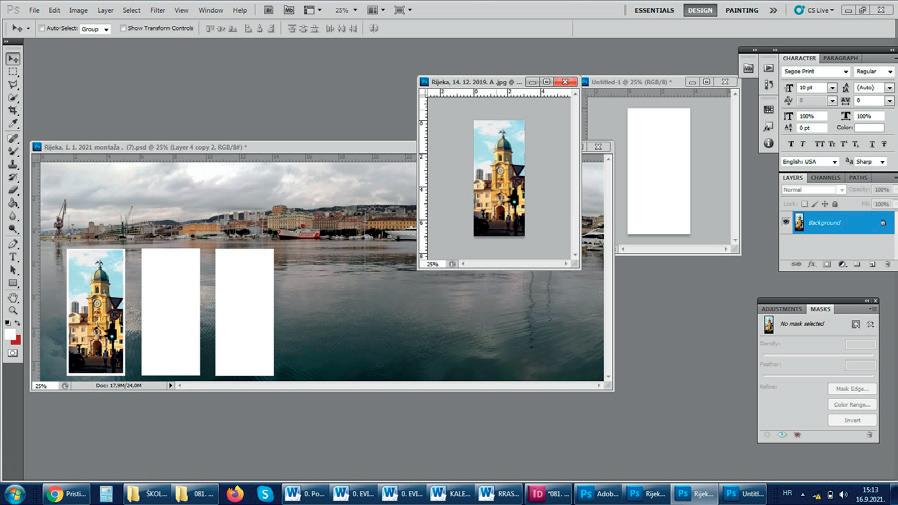Enable the Auto-Select checkbox
Image resolution: width=898 pixels, height=505 pixels.
(42, 28)
